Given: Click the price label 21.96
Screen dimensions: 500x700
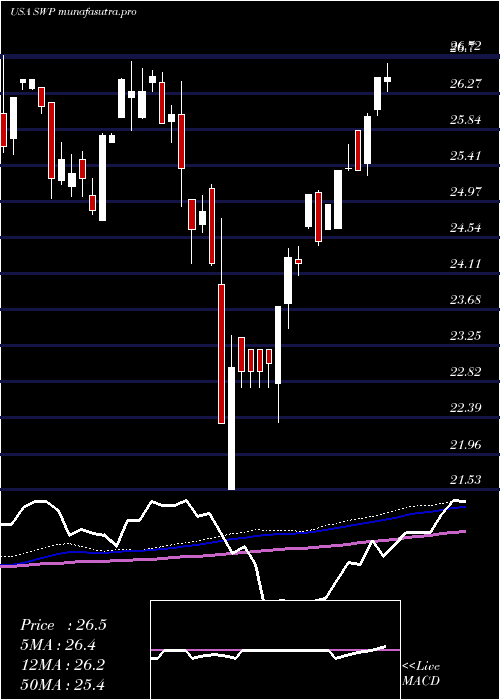Looking at the screenshot, I should pyautogui.click(x=466, y=444).
